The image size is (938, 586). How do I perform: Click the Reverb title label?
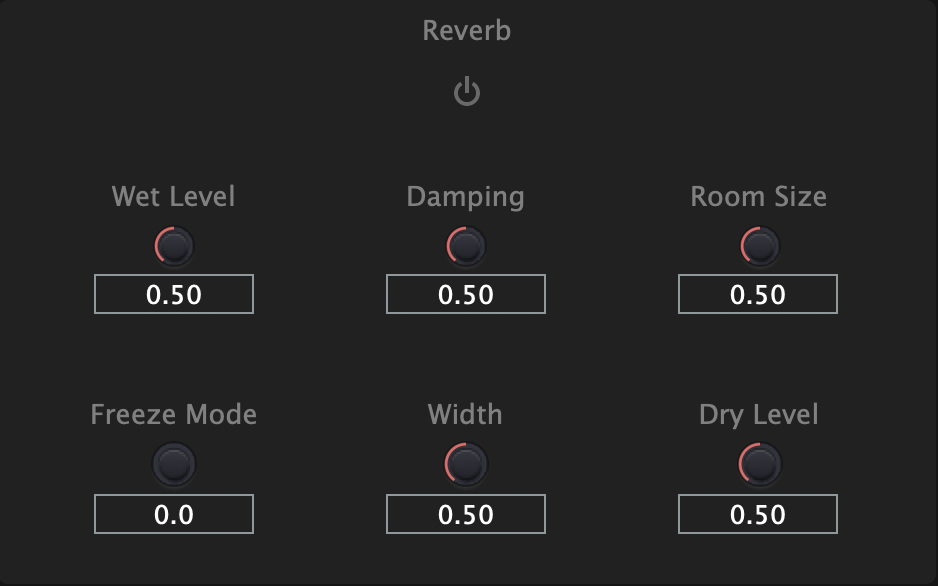coord(467,31)
